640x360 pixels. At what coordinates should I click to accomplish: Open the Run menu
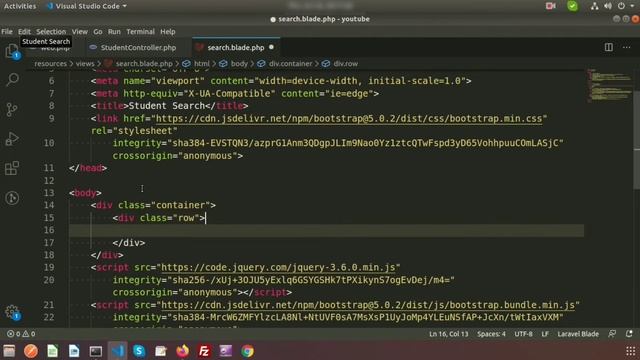coord(114,31)
